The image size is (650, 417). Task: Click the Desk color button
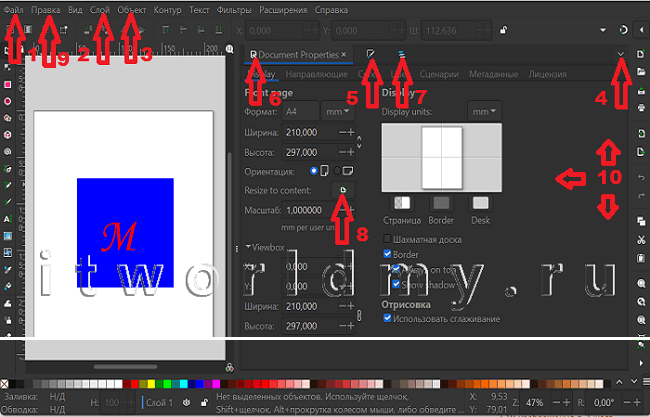pos(480,203)
